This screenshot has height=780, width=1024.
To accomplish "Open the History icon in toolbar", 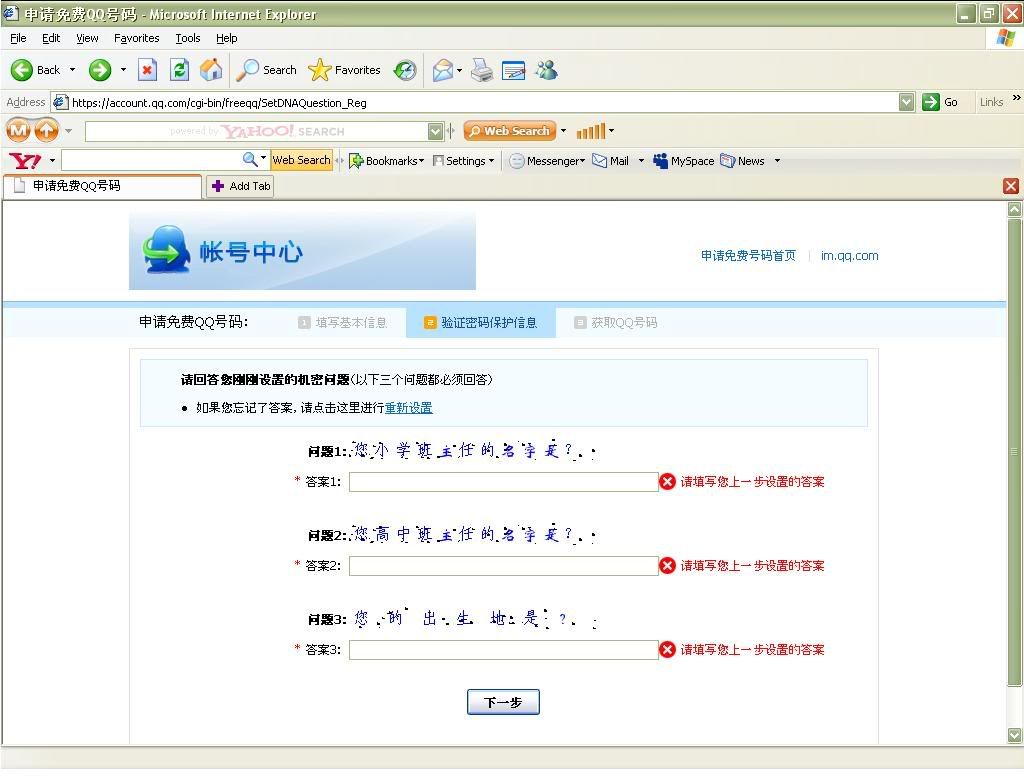I will [405, 70].
